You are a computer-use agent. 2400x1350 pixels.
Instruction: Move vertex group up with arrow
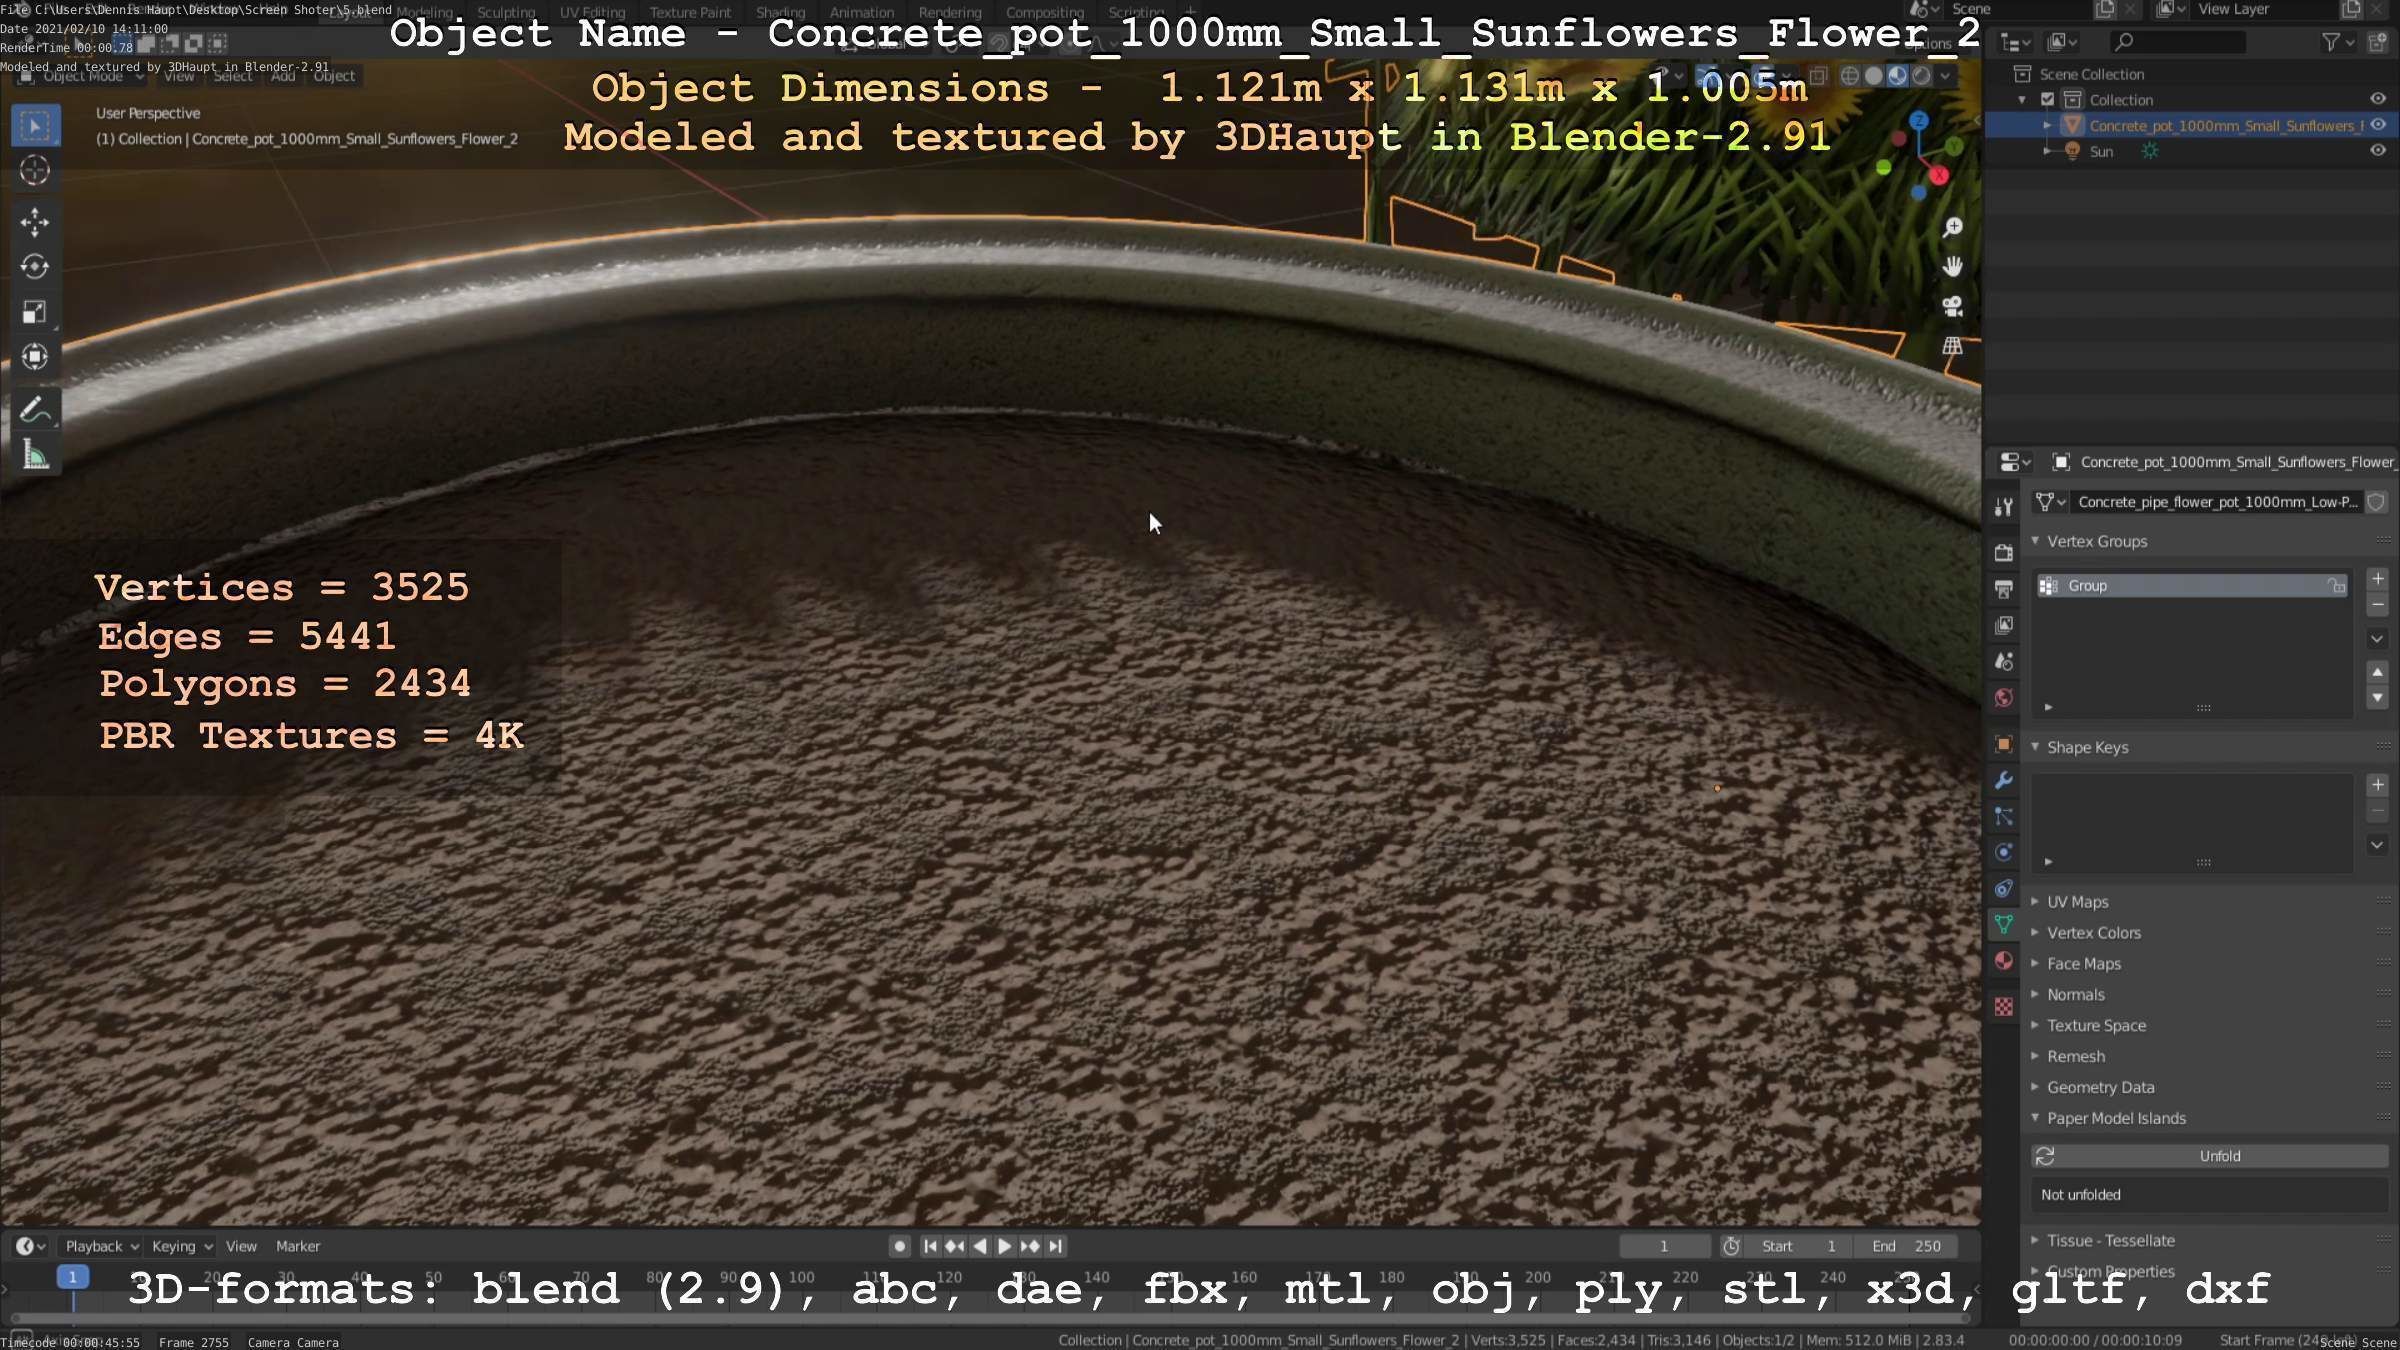coord(2378,672)
